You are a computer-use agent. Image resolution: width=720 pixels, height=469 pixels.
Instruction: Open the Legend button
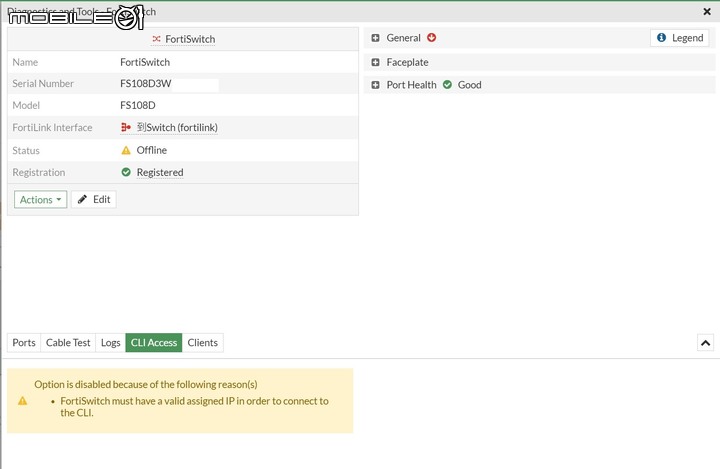pyautogui.click(x=680, y=38)
